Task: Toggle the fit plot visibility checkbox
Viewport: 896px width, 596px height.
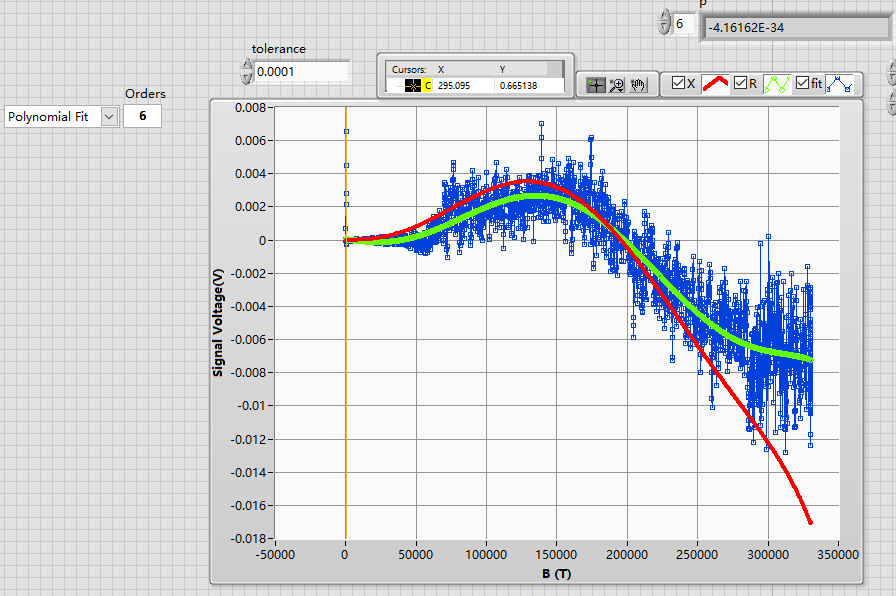Action: click(x=802, y=84)
